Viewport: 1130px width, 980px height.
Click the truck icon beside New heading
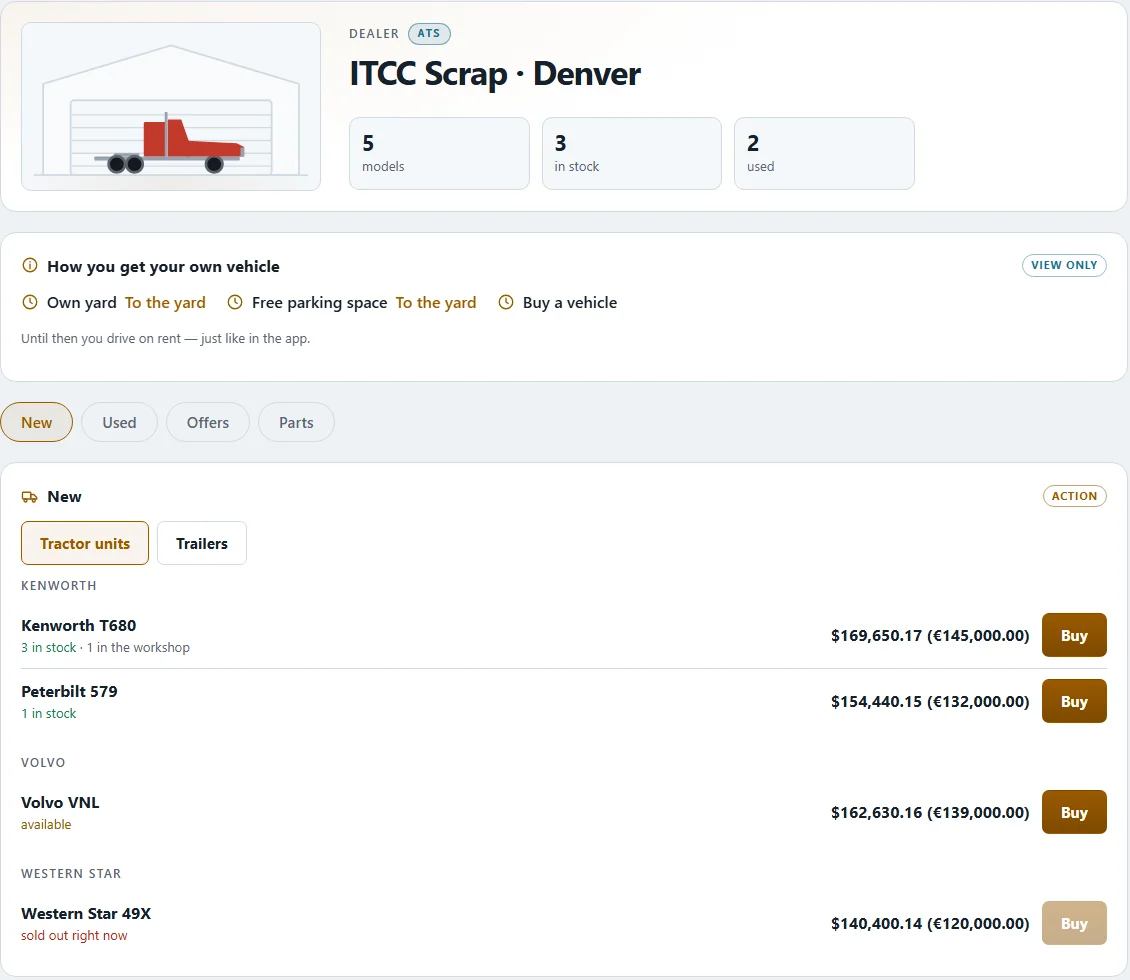click(30, 496)
